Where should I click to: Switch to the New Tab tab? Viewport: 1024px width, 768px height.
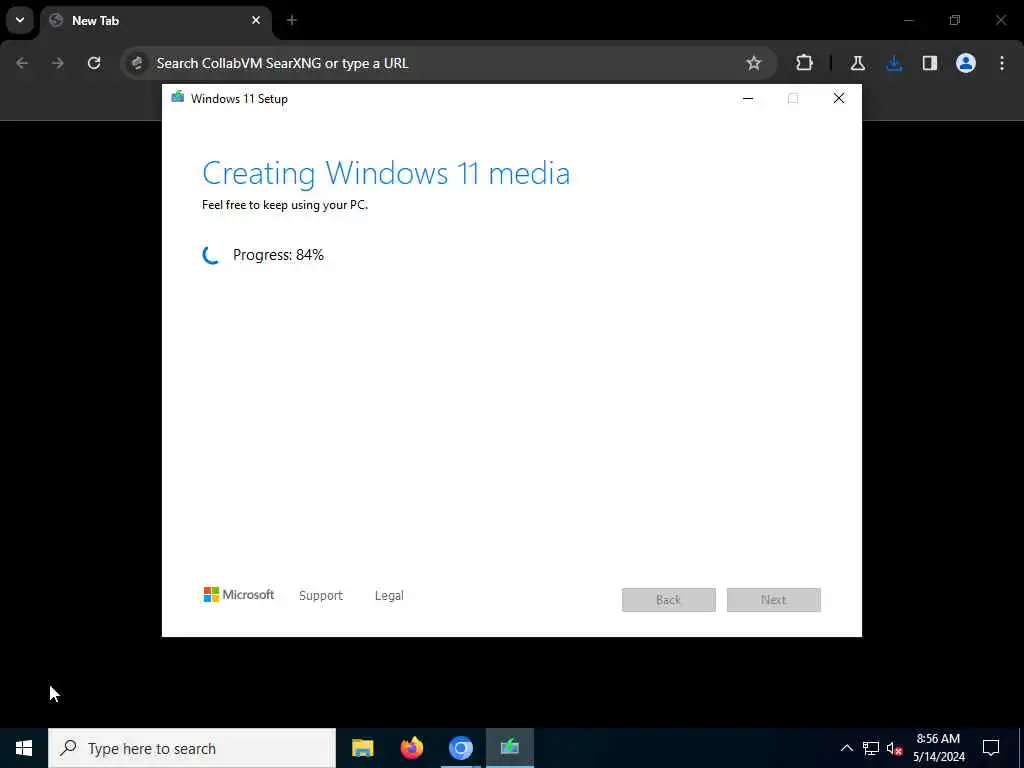coord(157,21)
